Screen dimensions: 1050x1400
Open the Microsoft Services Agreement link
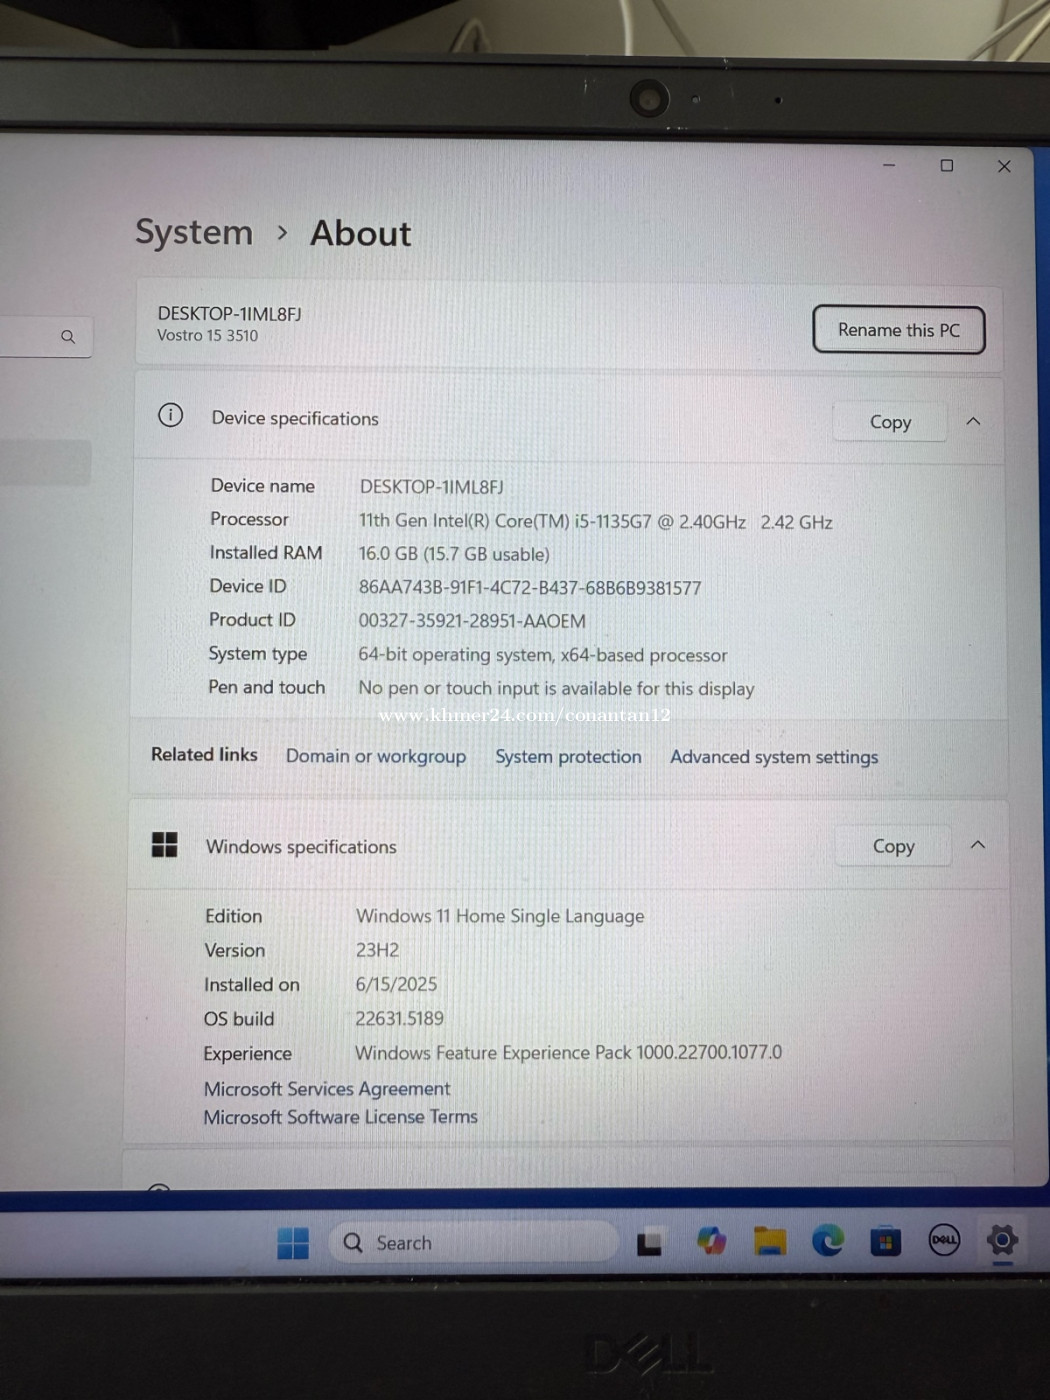click(327, 1088)
